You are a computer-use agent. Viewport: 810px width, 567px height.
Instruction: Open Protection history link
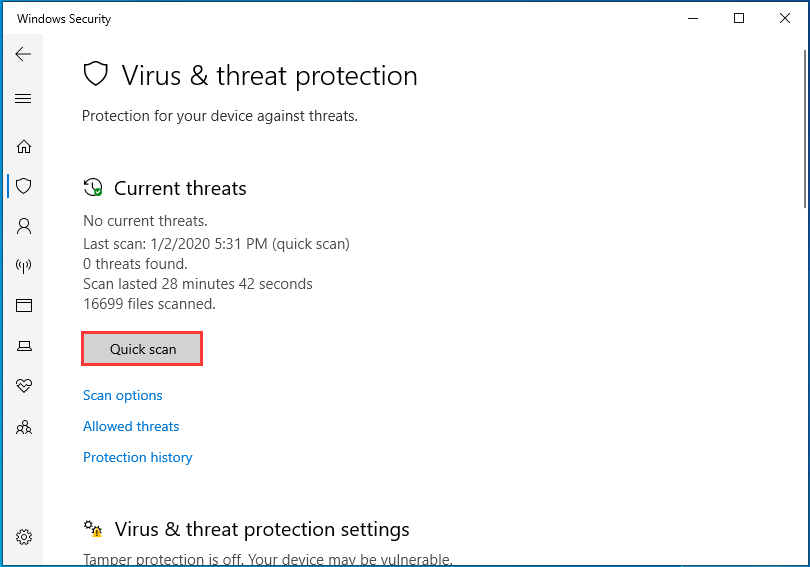coord(137,458)
